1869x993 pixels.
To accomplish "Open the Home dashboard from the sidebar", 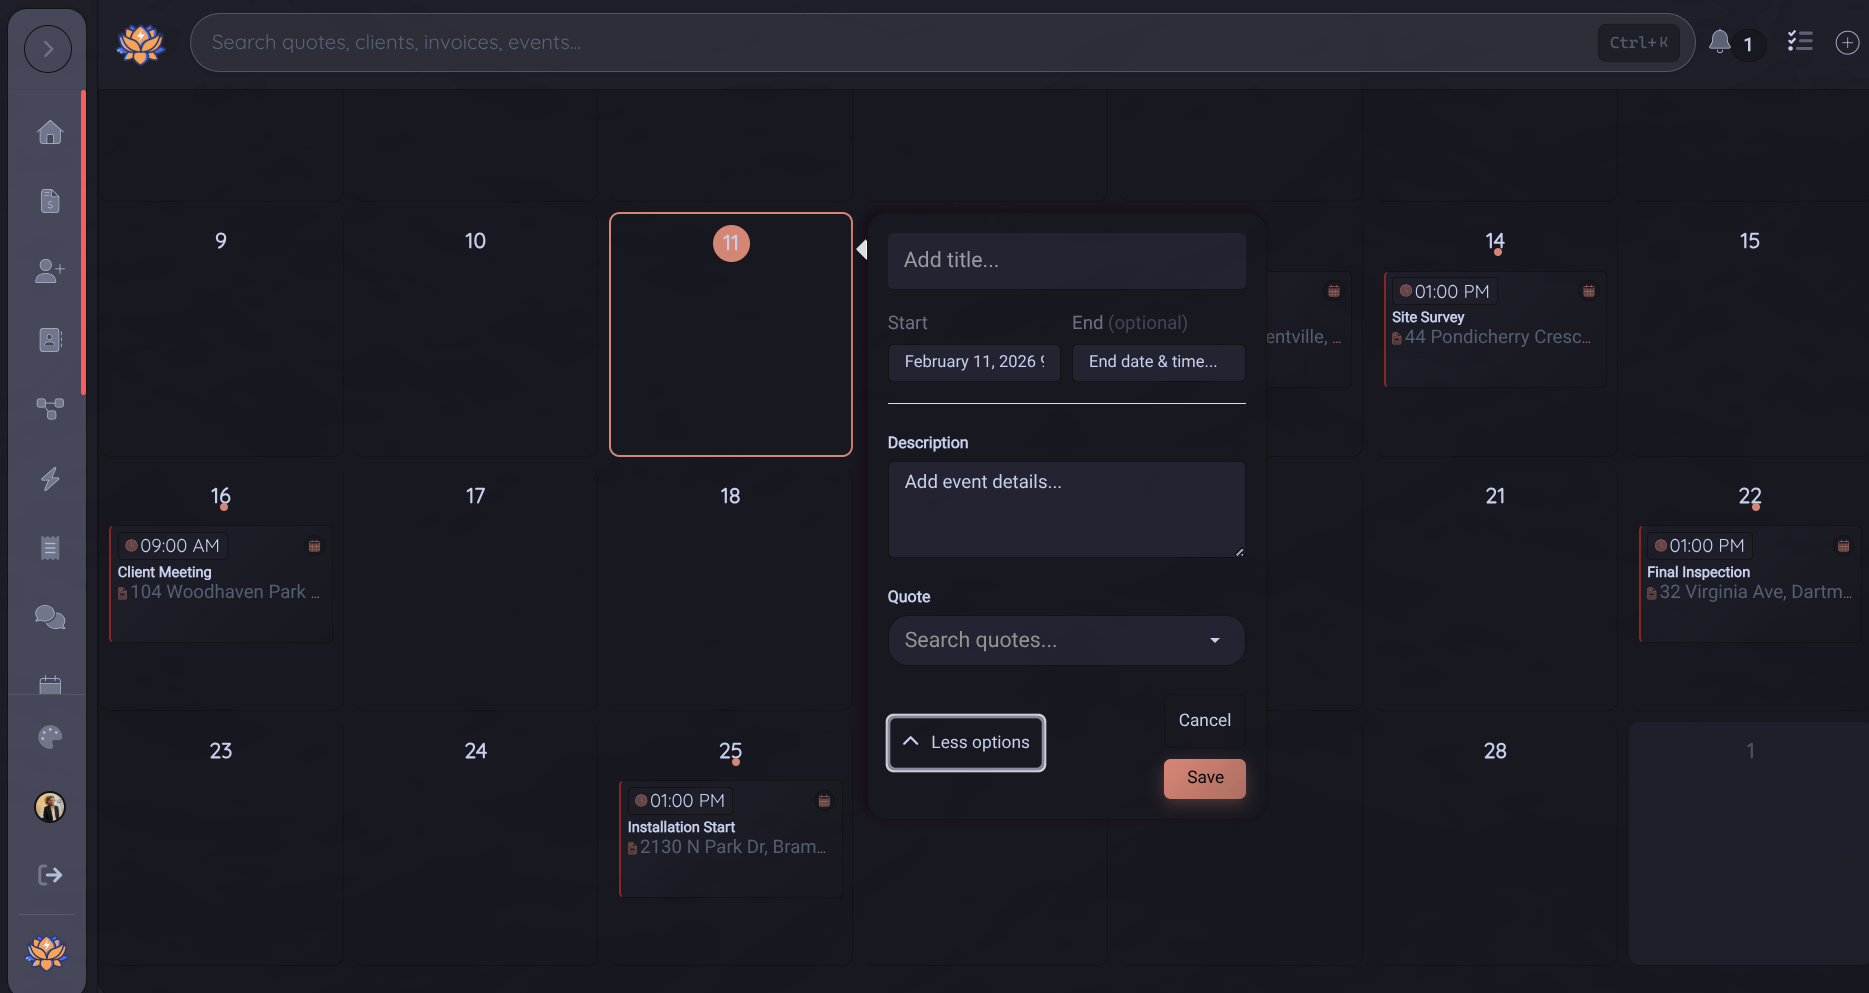I will click(49, 132).
